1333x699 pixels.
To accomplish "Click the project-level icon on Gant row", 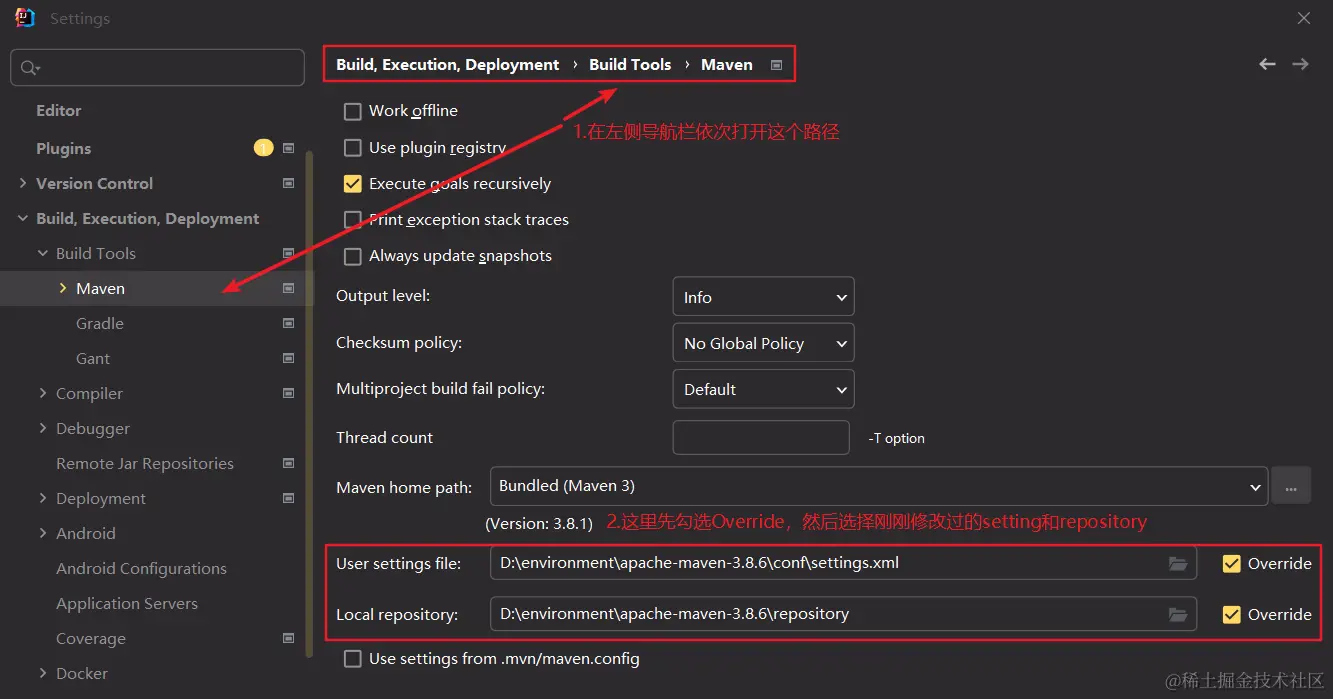I will 289,358.
